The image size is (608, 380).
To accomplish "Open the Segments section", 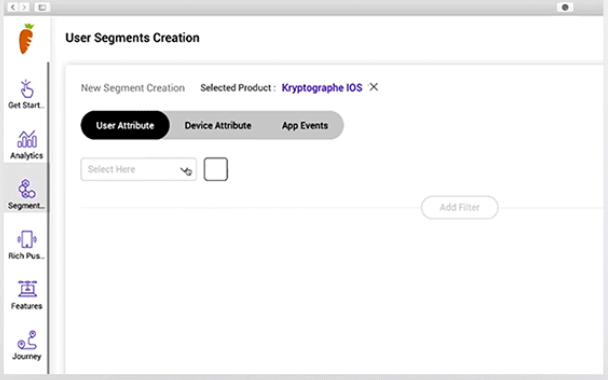I will click(x=26, y=195).
